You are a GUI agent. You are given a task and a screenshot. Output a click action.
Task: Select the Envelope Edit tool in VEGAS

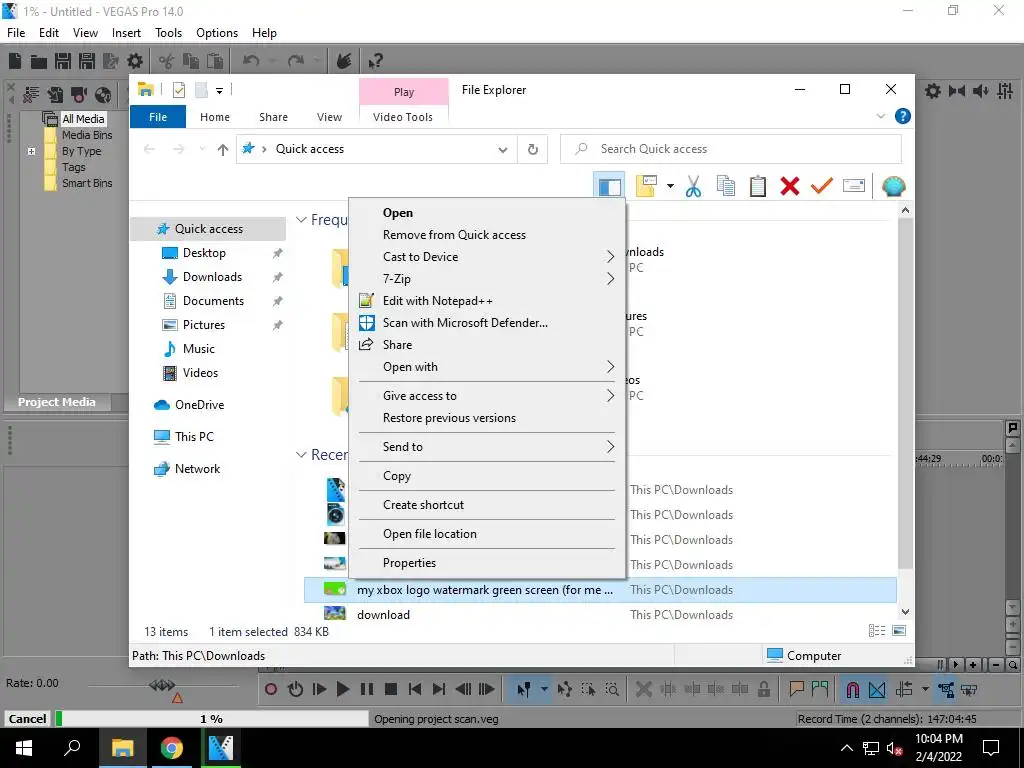564,689
